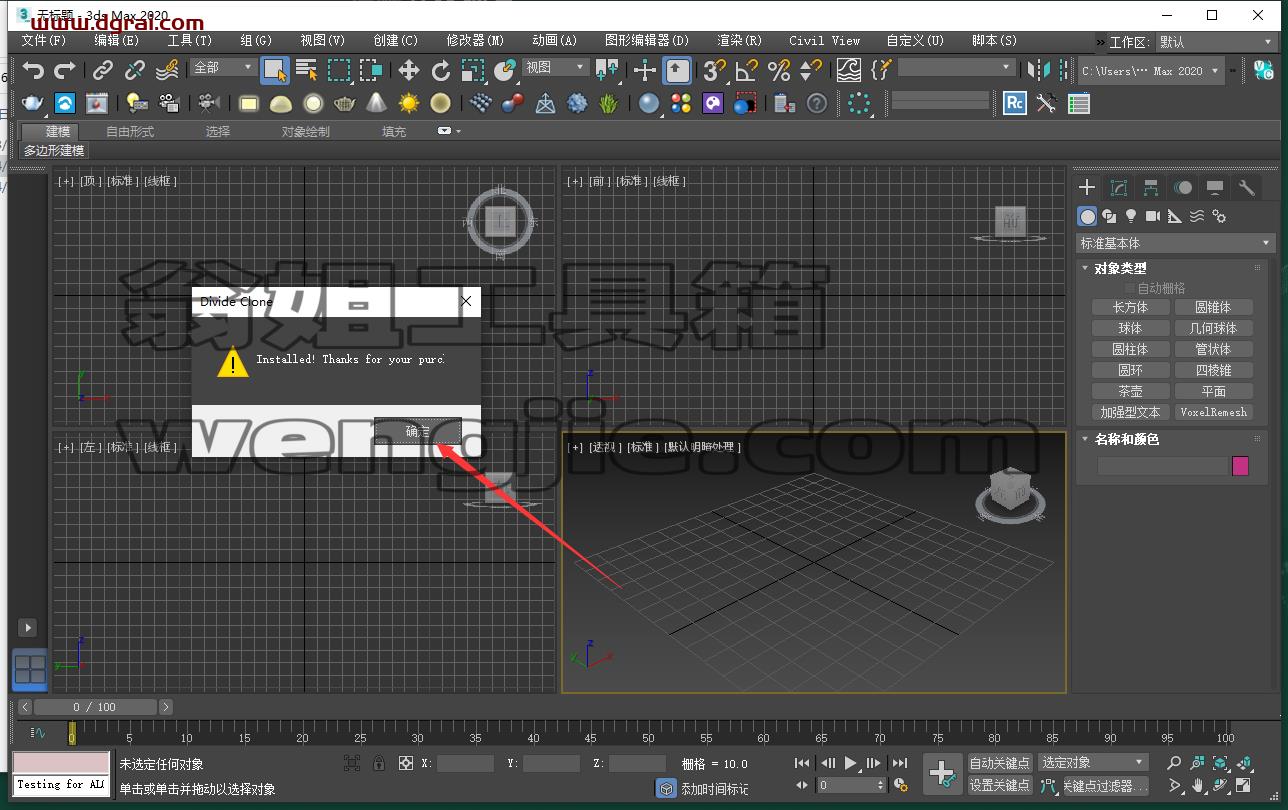Select the Scale tool
Viewport: 1288px width, 810px height.
tap(473, 70)
